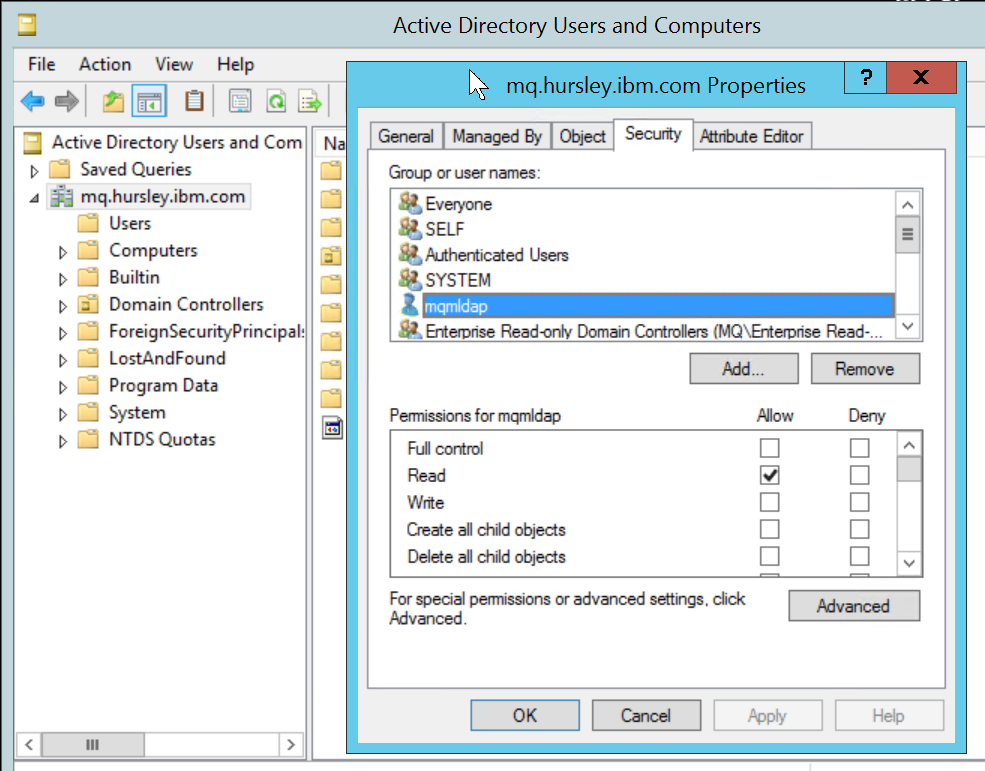985x771 pixels.
Task: Click right arrow of console tree scrollbar
Action: click(291, 745)
